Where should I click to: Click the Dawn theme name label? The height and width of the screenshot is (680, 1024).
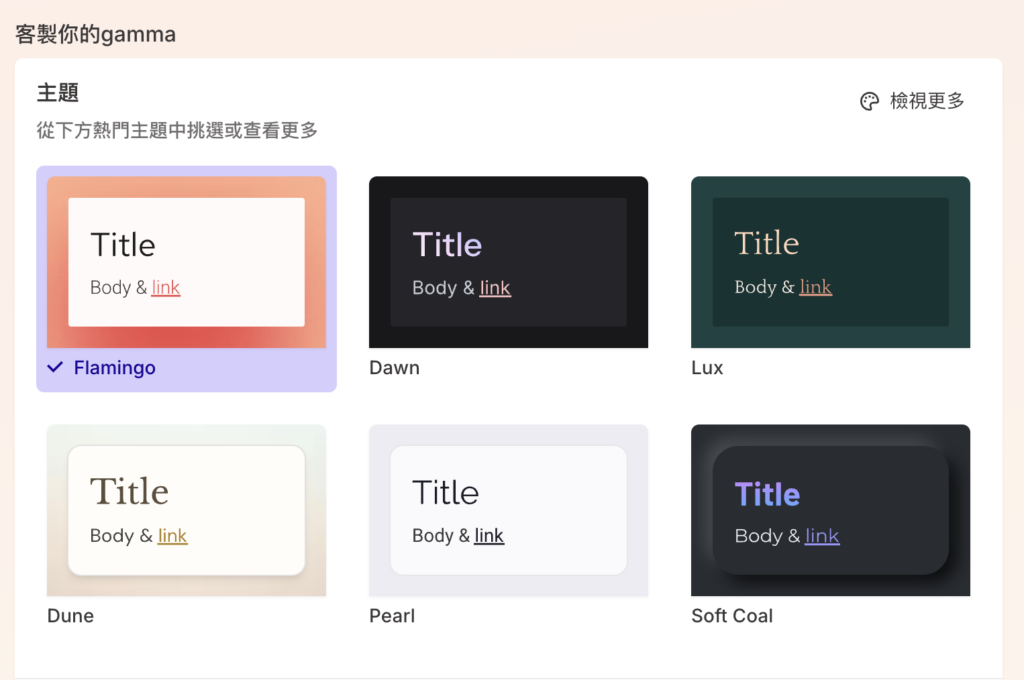pos(394,368)
